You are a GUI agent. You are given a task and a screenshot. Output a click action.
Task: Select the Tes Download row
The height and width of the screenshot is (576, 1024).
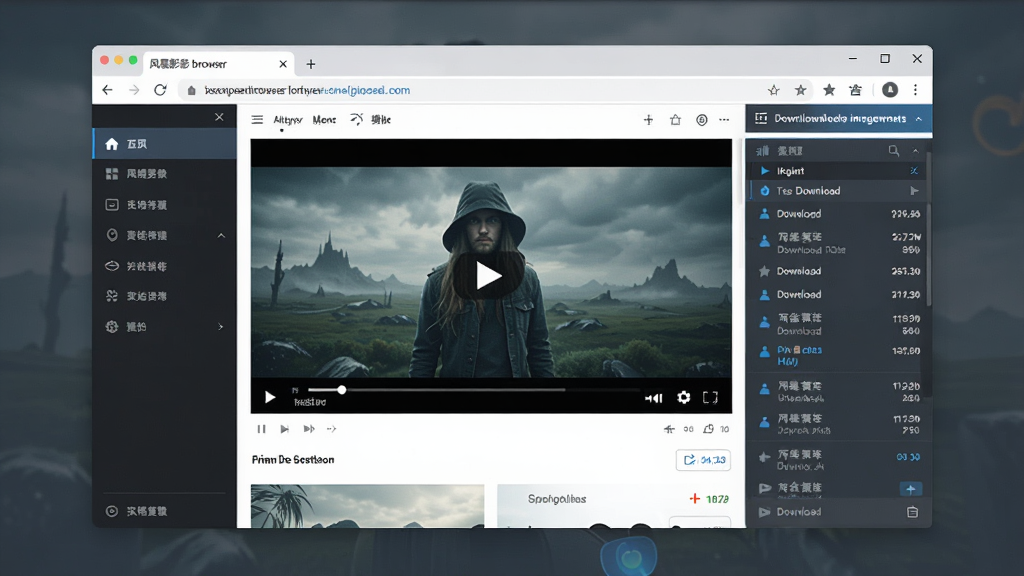(836, 191)
